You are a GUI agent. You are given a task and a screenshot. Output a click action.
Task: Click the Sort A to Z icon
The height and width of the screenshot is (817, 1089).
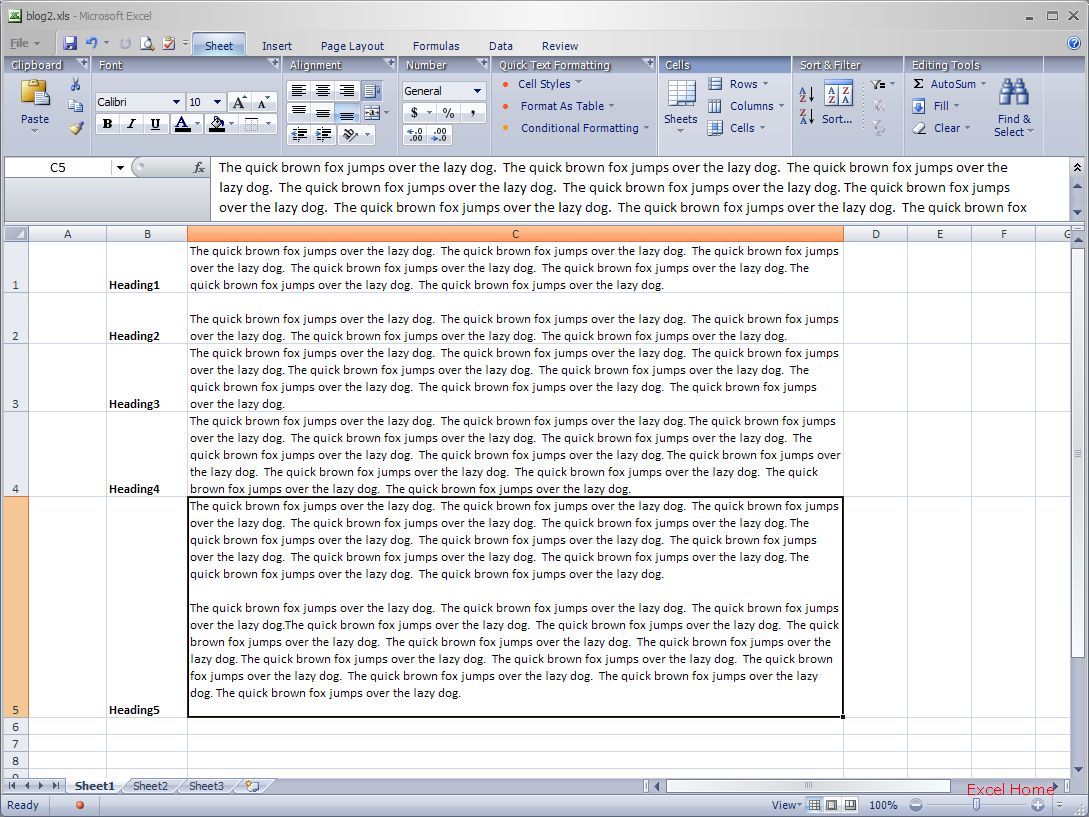point(806,94)
